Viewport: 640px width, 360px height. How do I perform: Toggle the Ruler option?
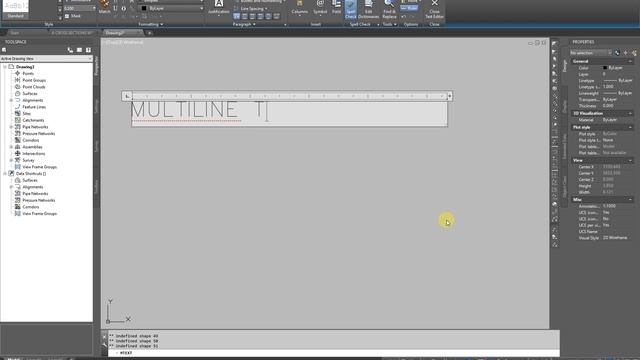409,8
